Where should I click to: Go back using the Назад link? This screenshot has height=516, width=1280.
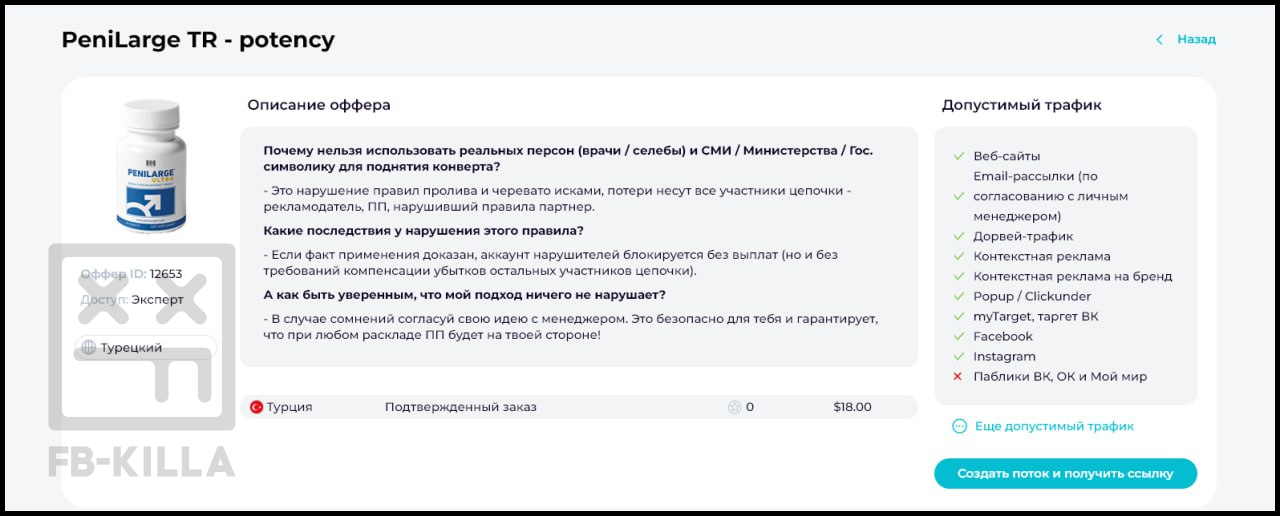[x=1196, y=40]
